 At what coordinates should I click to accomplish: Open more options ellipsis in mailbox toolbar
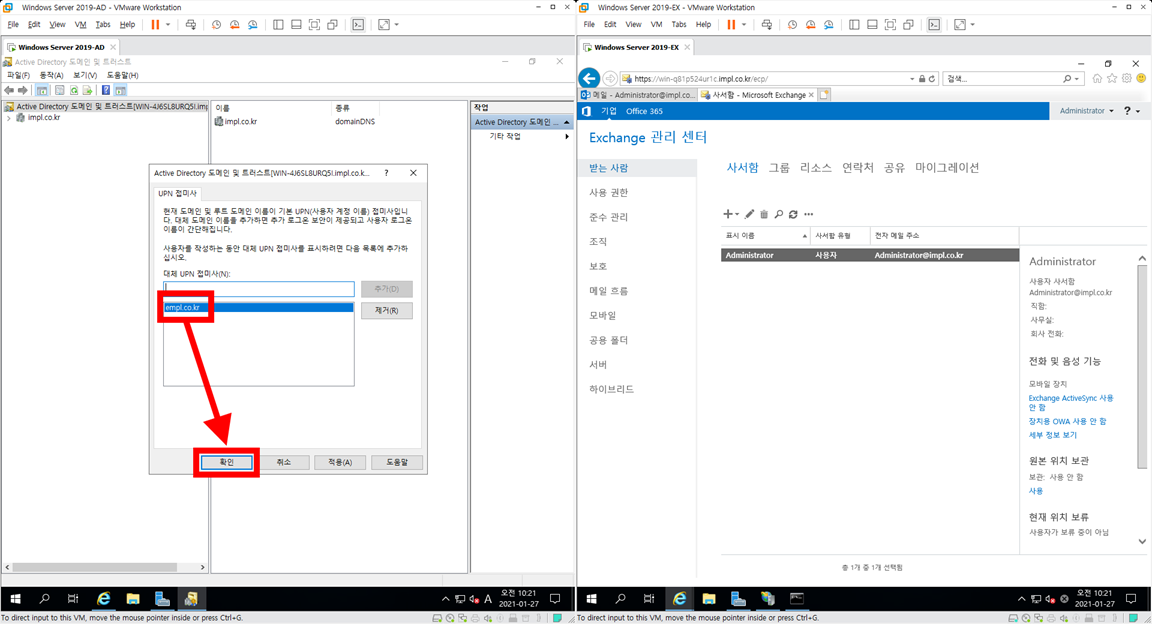[809, 214]
